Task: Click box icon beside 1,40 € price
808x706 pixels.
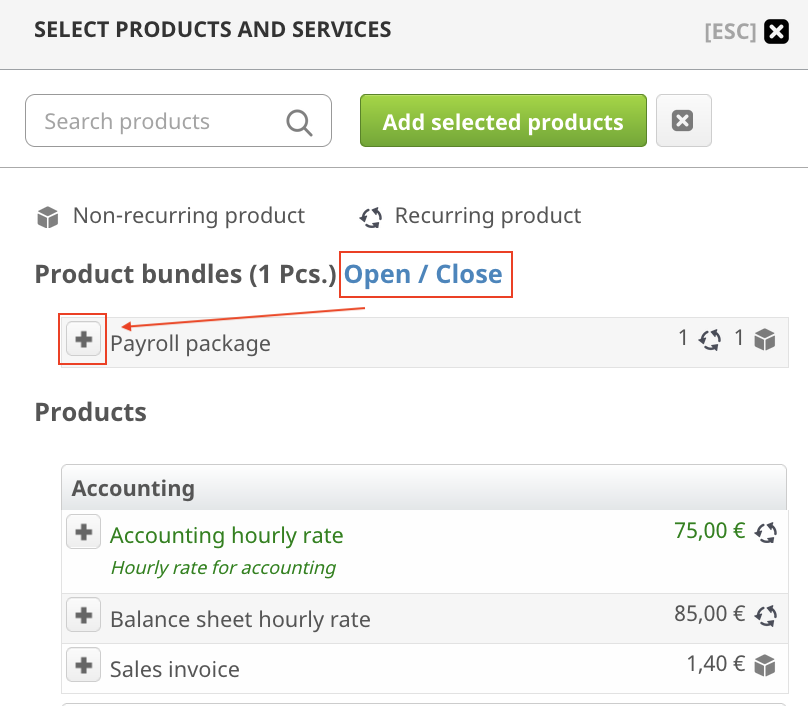Action: tap(765, 664)
